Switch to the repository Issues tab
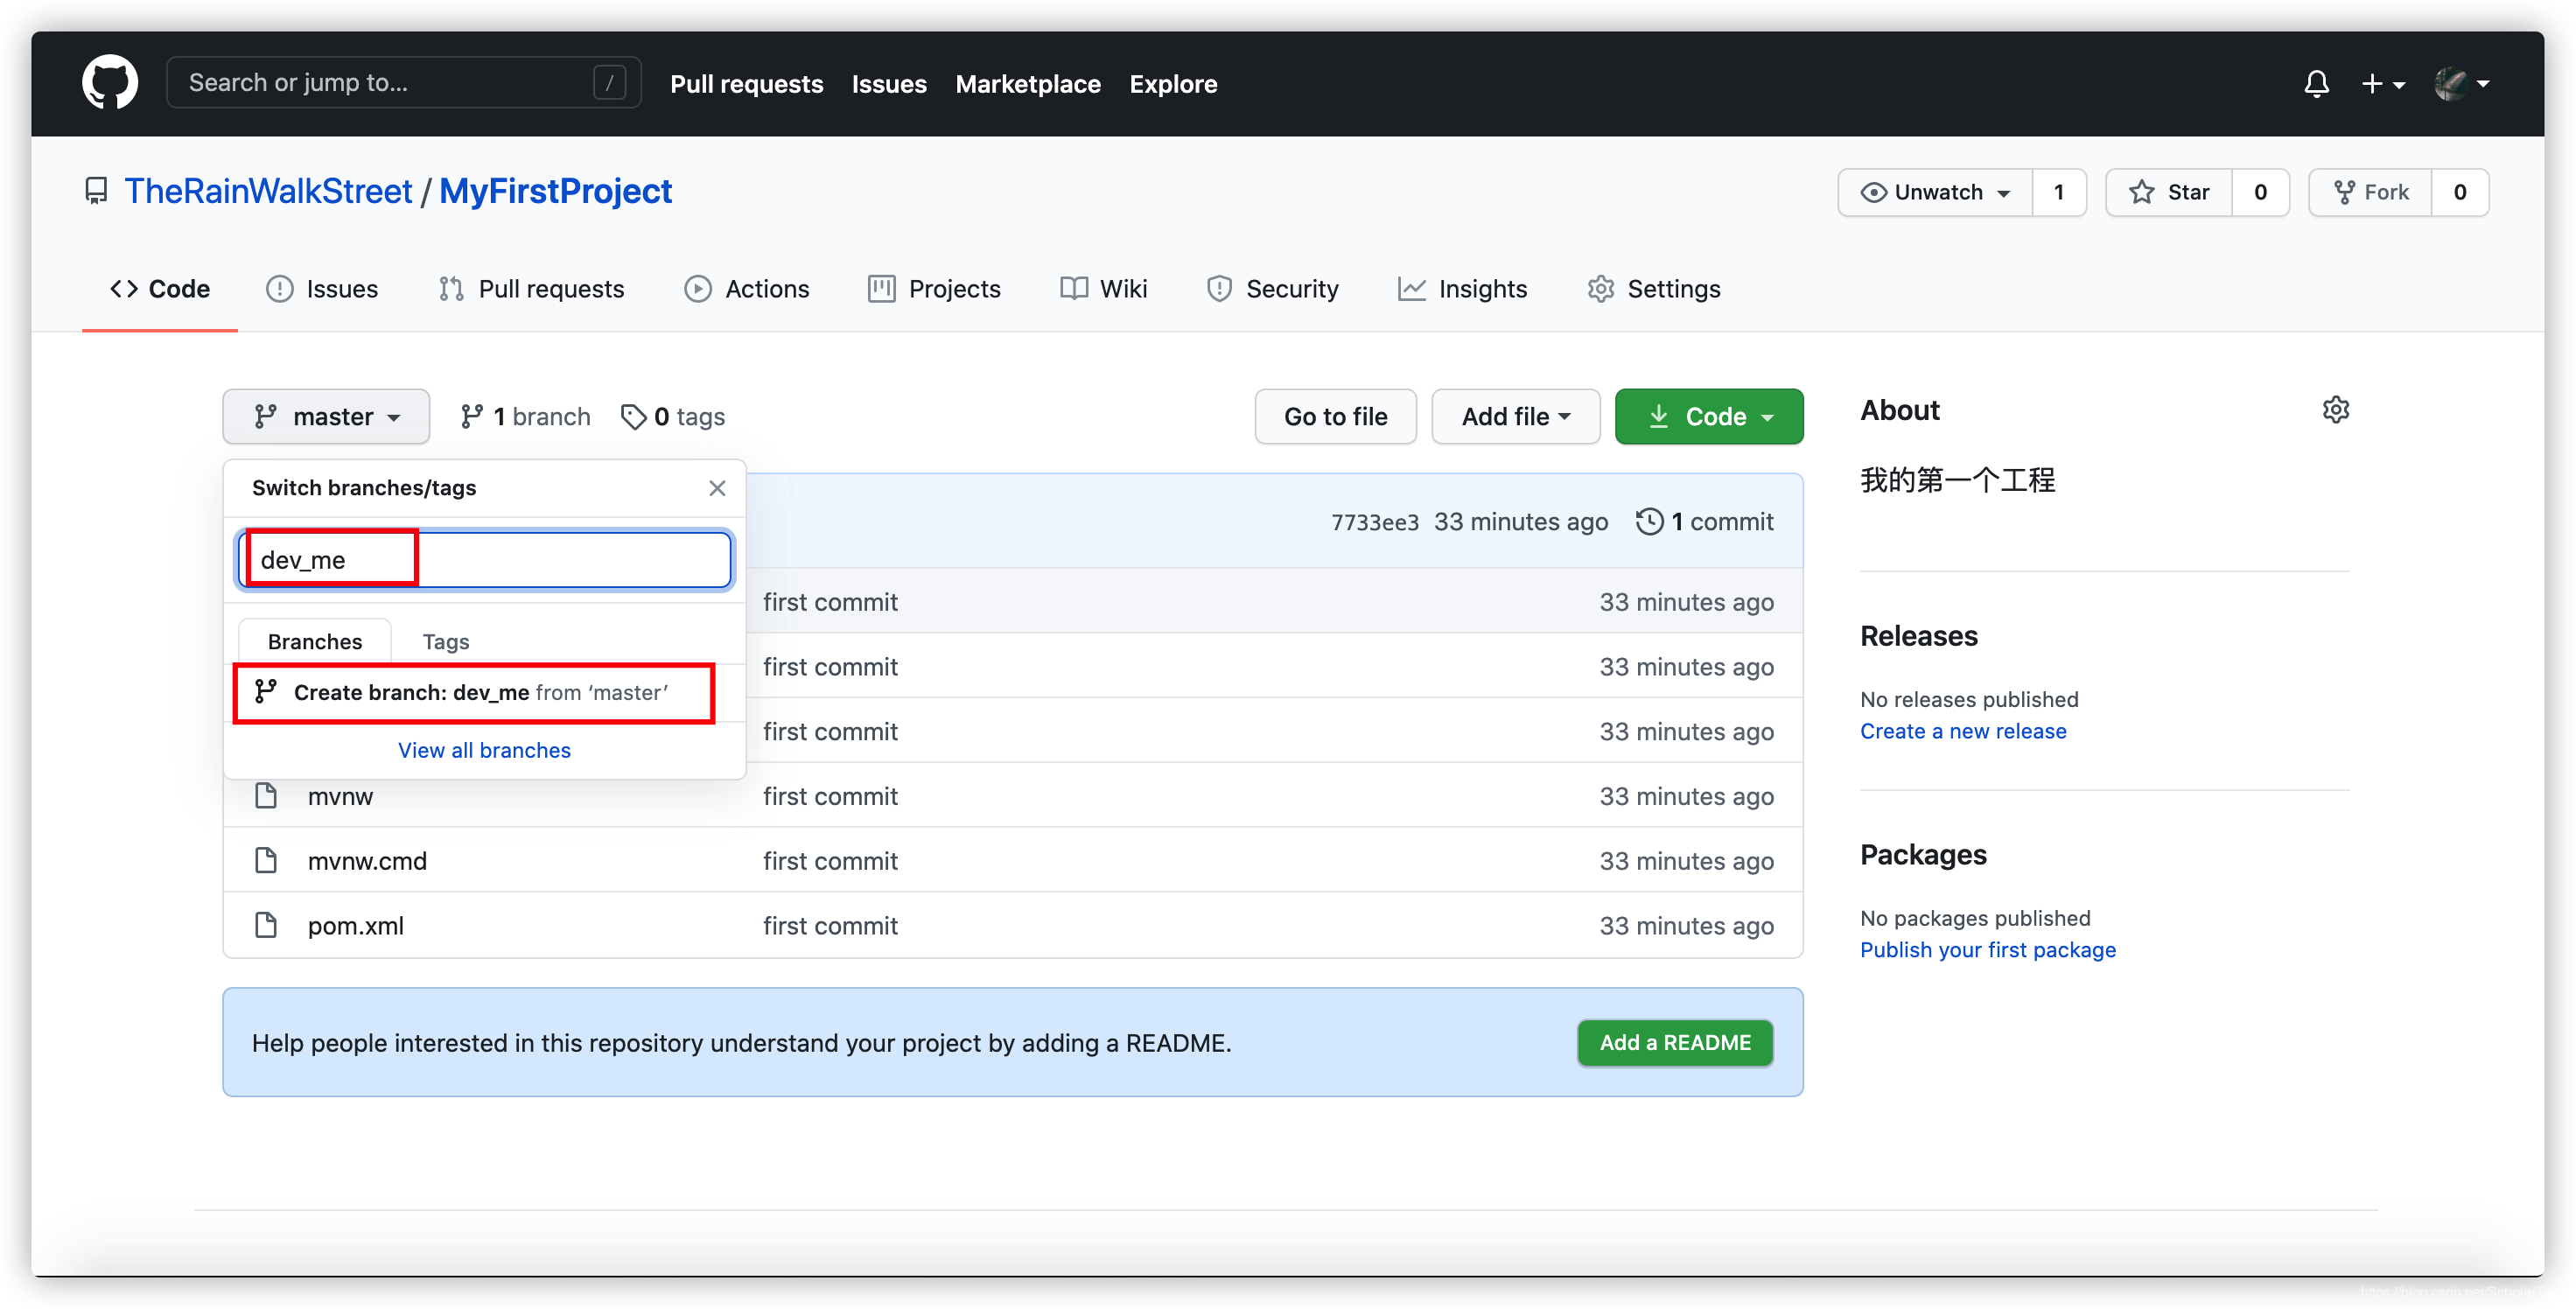This screenshot has height=1309, width=2576. tap(322, 289)
